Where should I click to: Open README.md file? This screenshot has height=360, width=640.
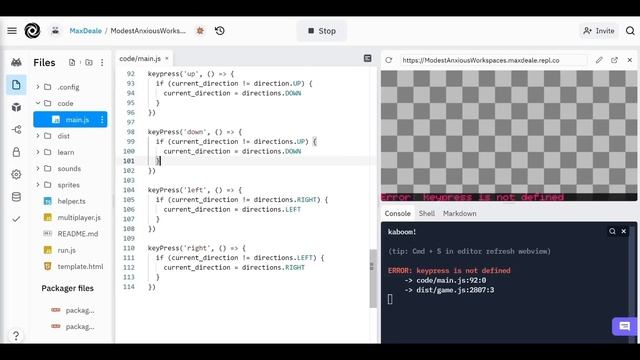(x=78, y=234)
